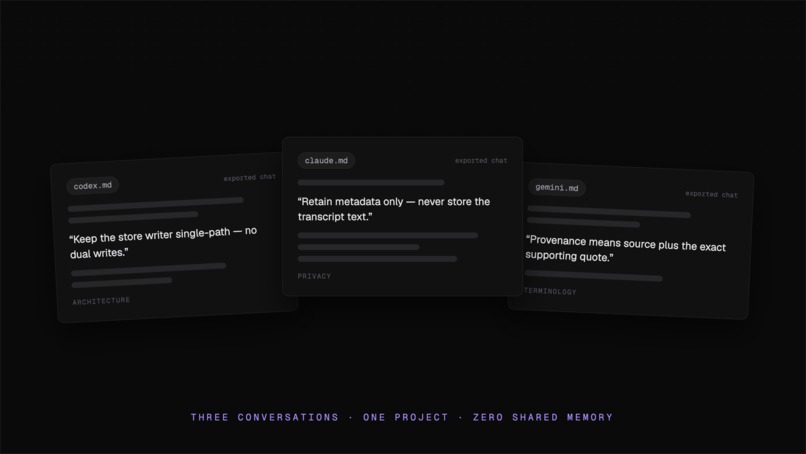The height and width of the screenshot is (454, 806).
Task: Select the 'Provenance means source' quote
Action: click(625, 248)
